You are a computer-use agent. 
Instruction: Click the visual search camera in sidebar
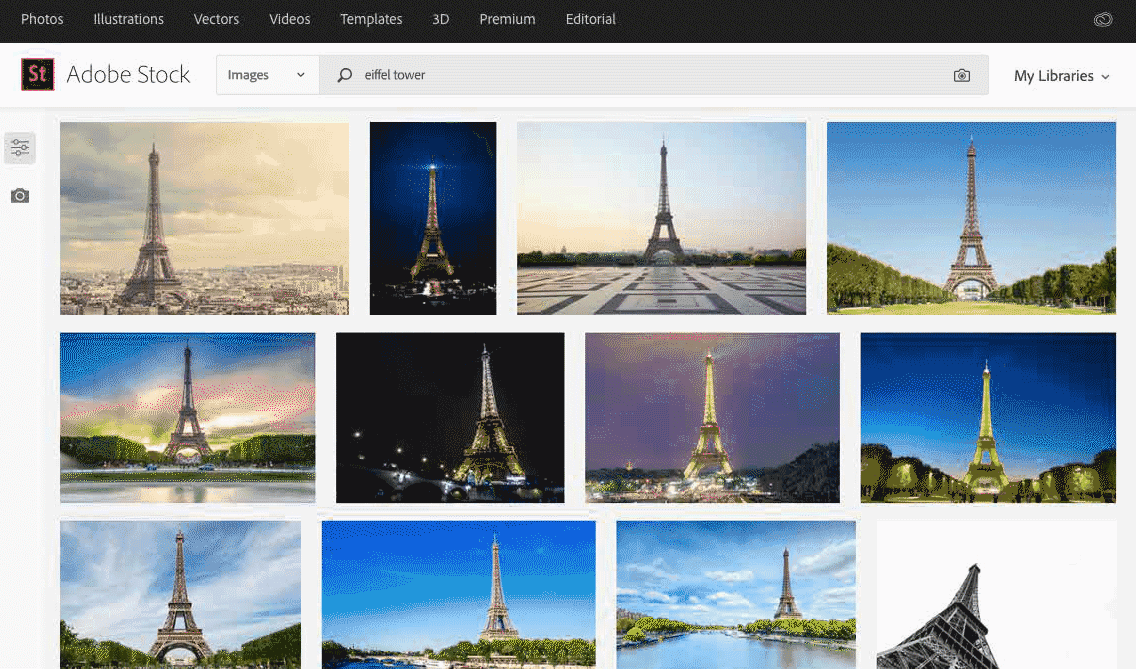click(x=20, y=196)
